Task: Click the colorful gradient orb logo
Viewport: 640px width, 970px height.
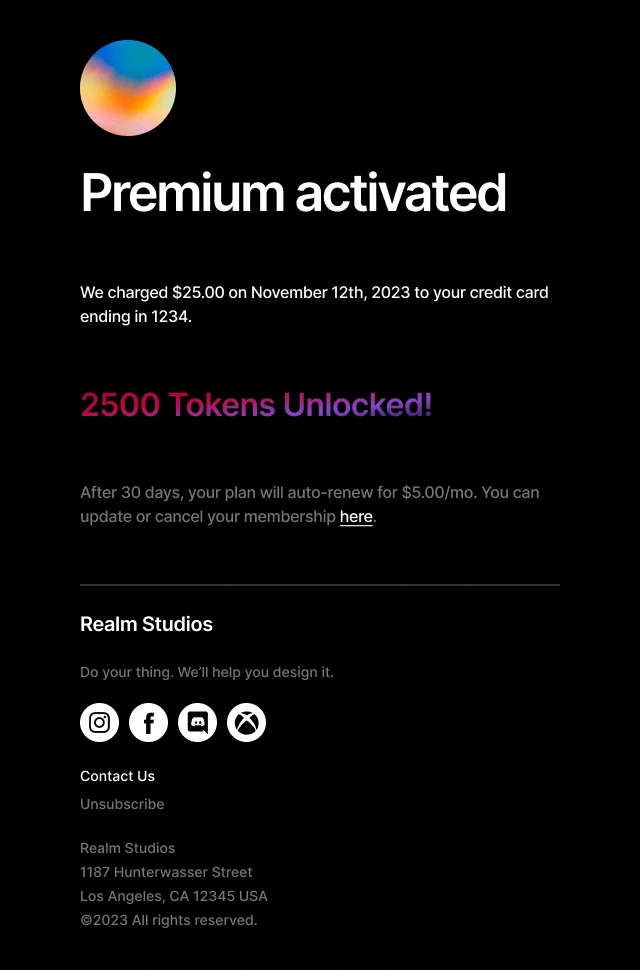Action: tap(128, 88)
